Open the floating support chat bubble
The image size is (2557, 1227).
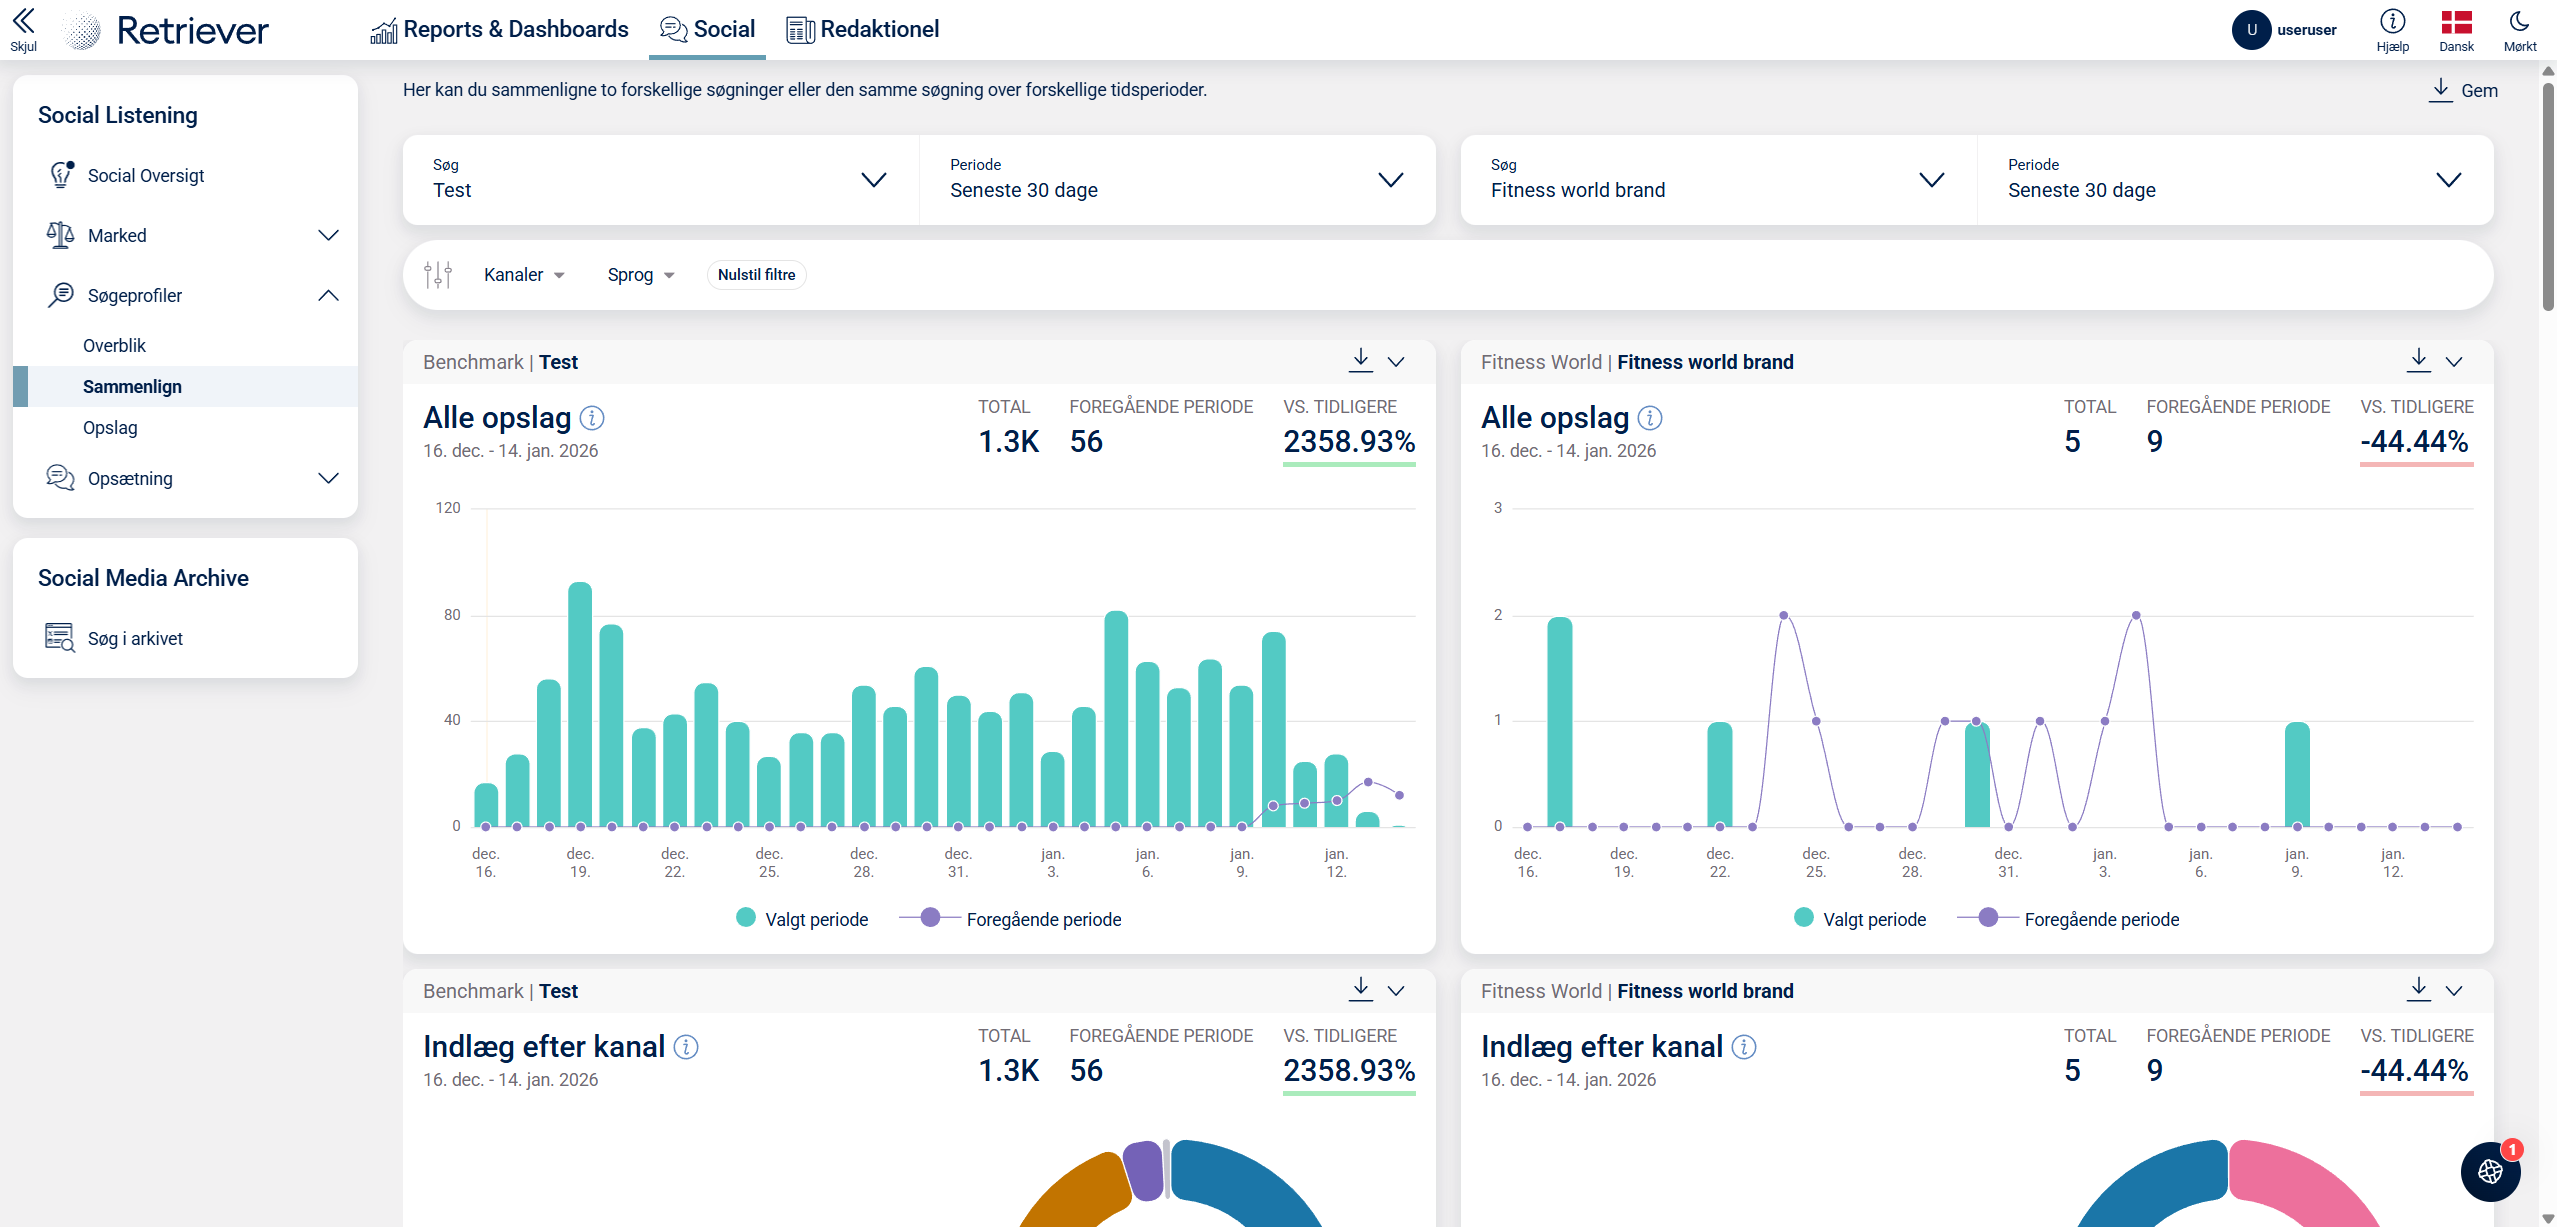(x=2490, y=1171)
